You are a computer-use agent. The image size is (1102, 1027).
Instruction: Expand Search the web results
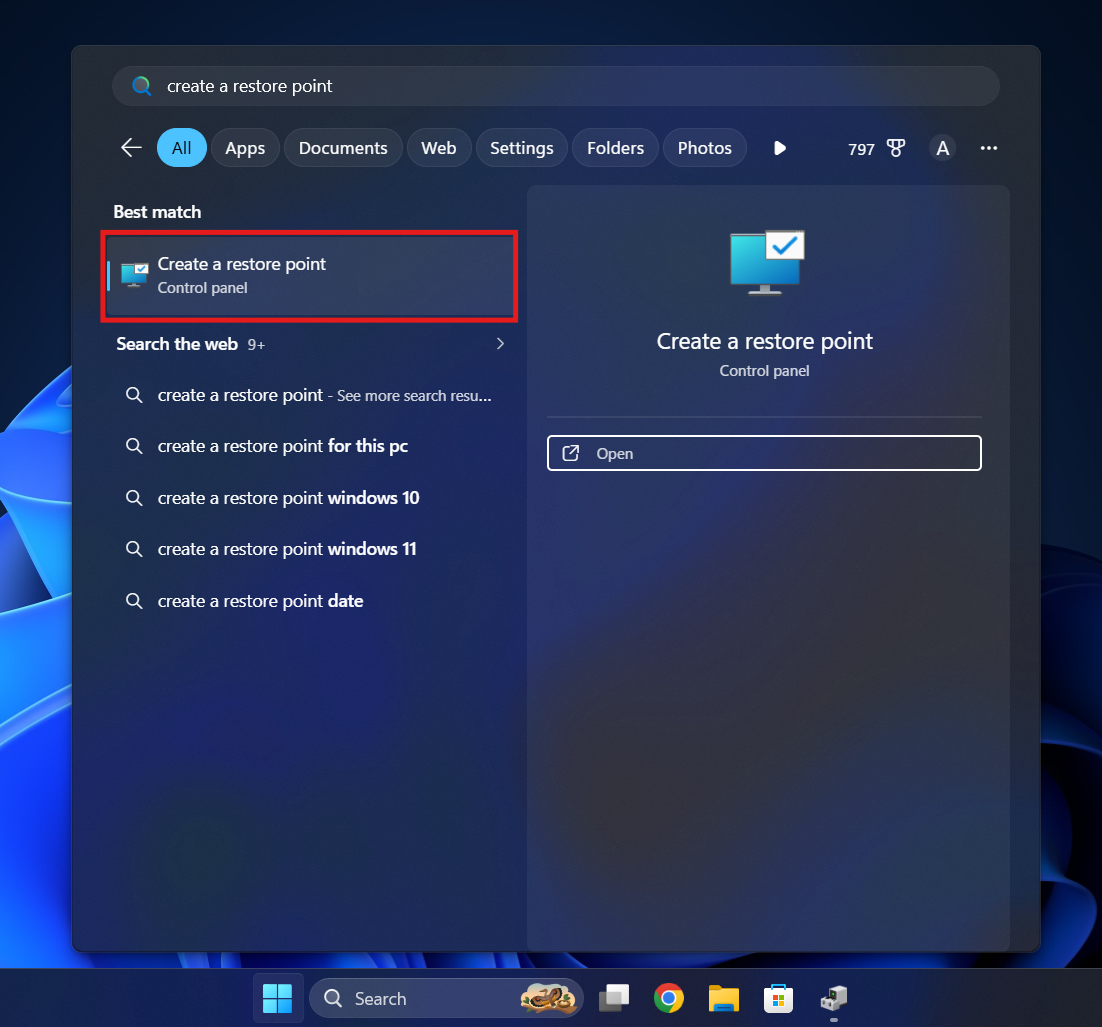pos(500,343)
